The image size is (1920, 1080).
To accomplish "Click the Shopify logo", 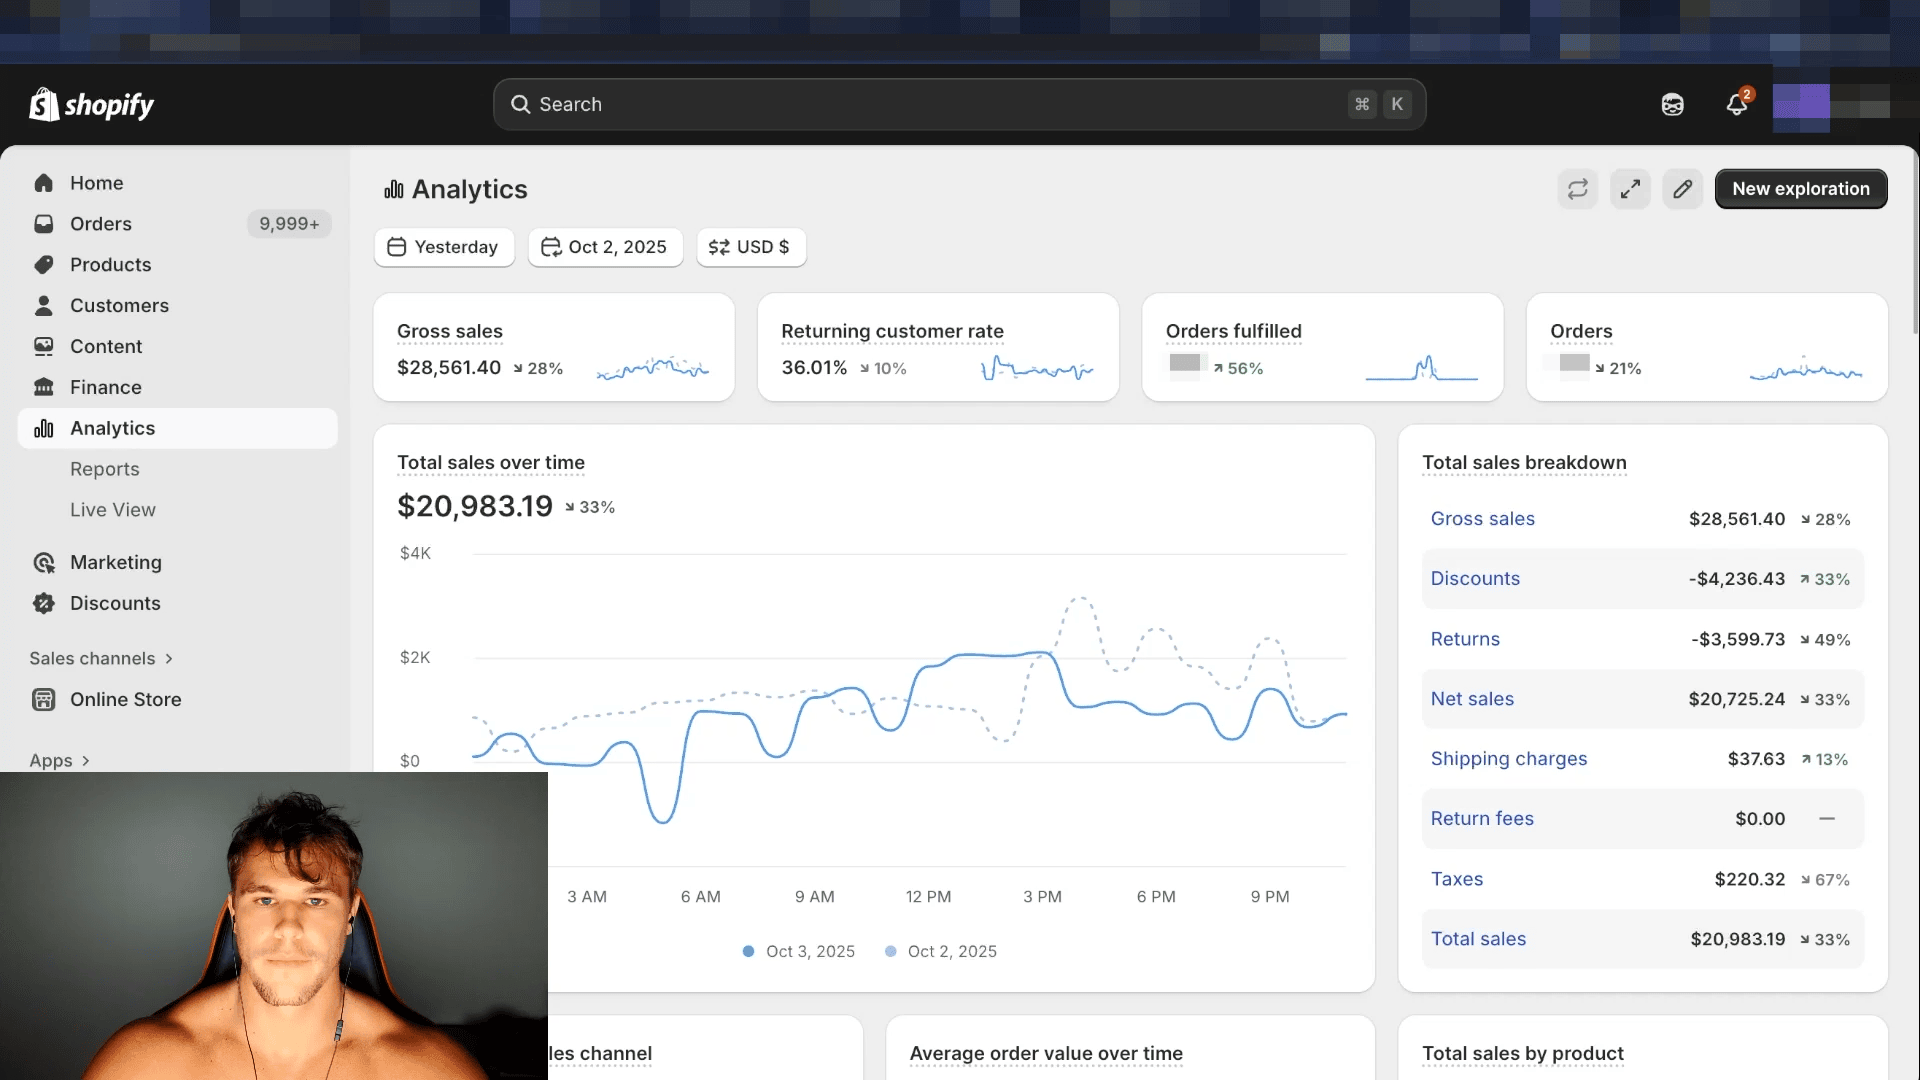I will (91, 104).
